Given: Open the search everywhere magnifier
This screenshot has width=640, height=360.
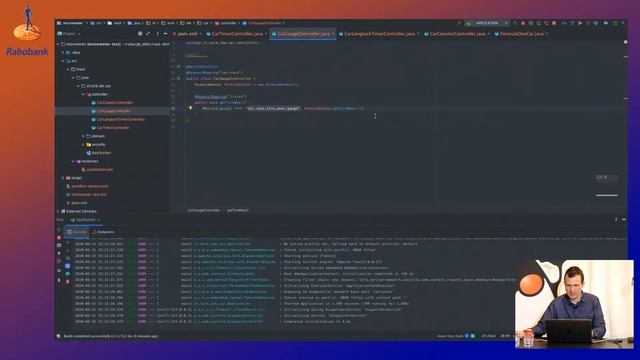Looking at the screenshot, I should coord(623,23).
